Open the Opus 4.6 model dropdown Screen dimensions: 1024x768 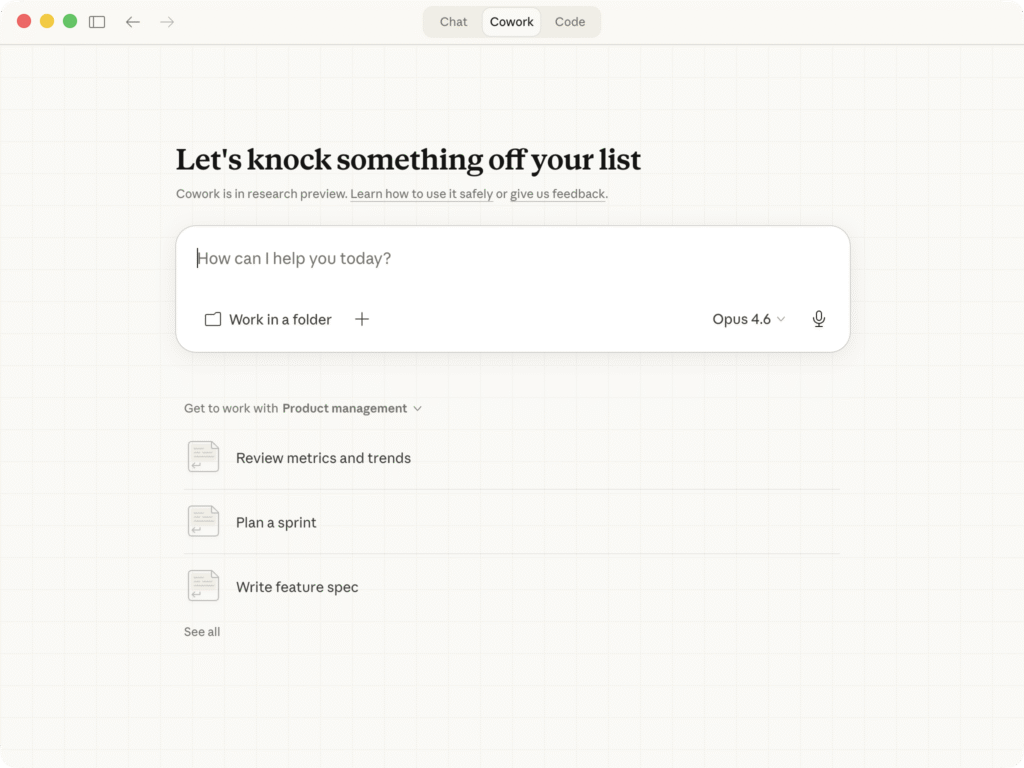tap(749, 319)
